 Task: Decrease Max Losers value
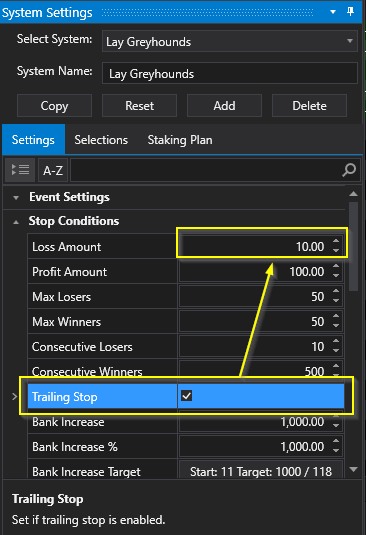pos(336,301)
